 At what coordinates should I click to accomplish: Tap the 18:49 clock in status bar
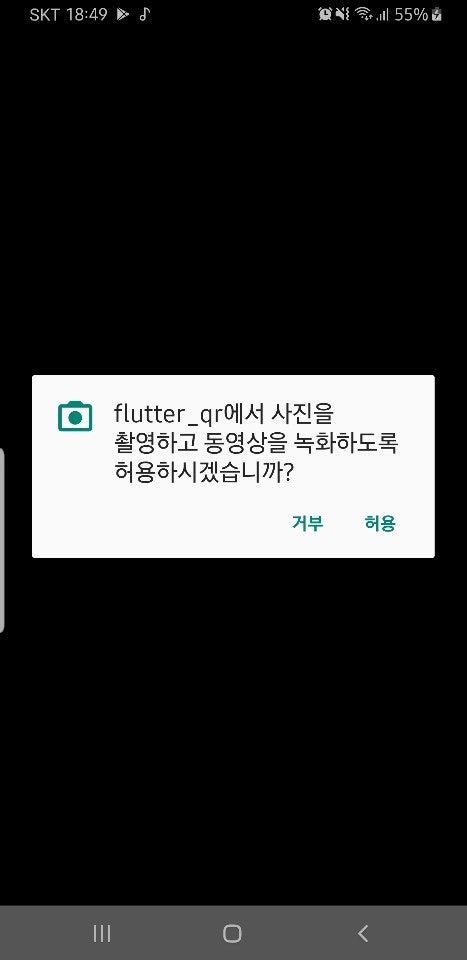coord(88,15)
